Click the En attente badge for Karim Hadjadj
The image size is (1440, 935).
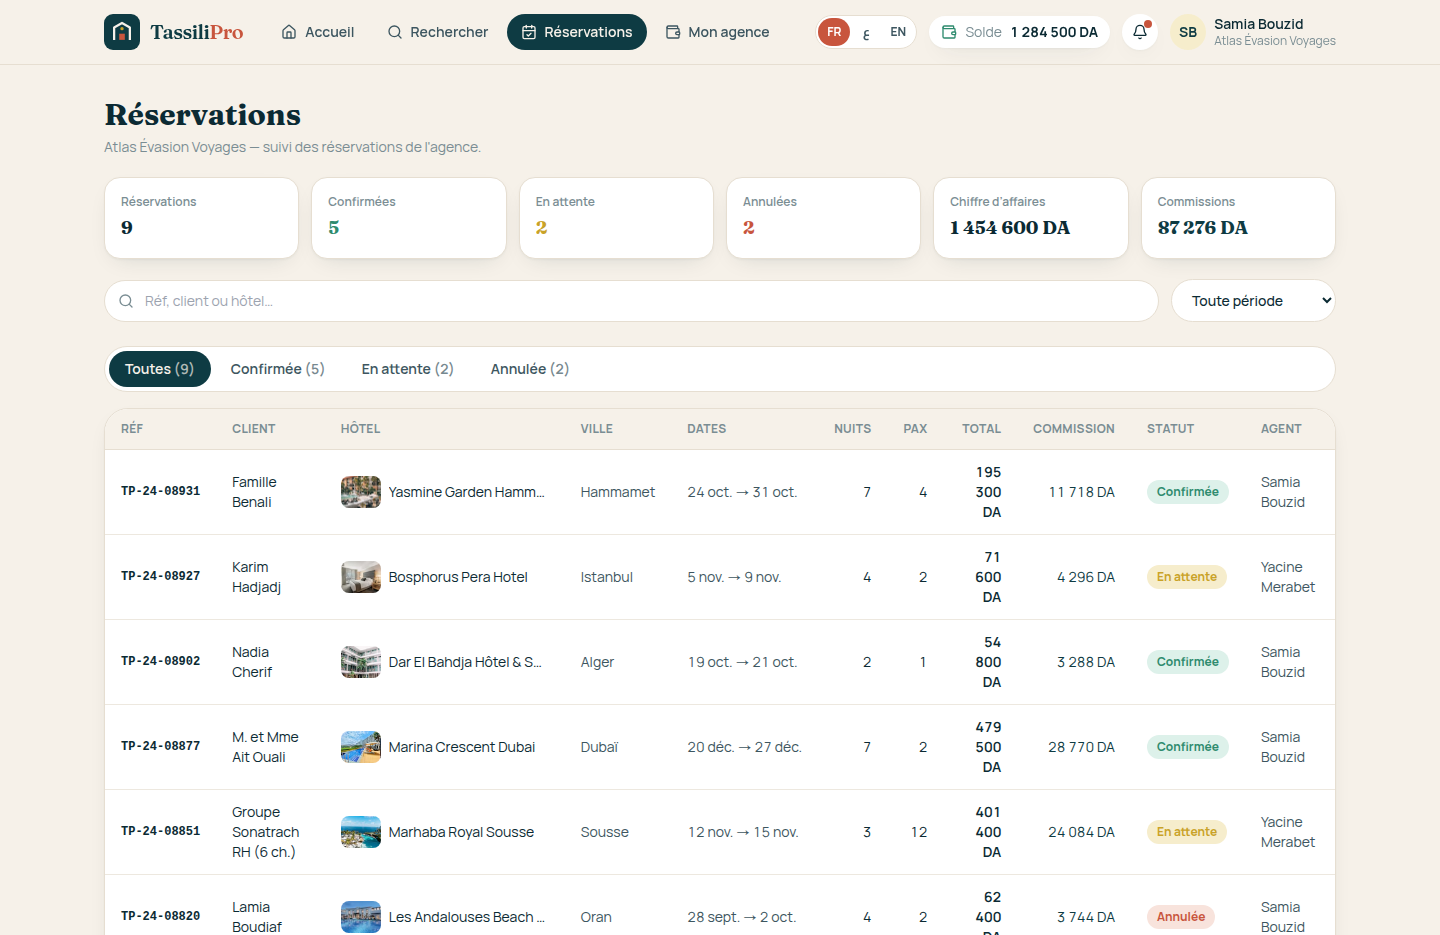(x=1187, y=577)
